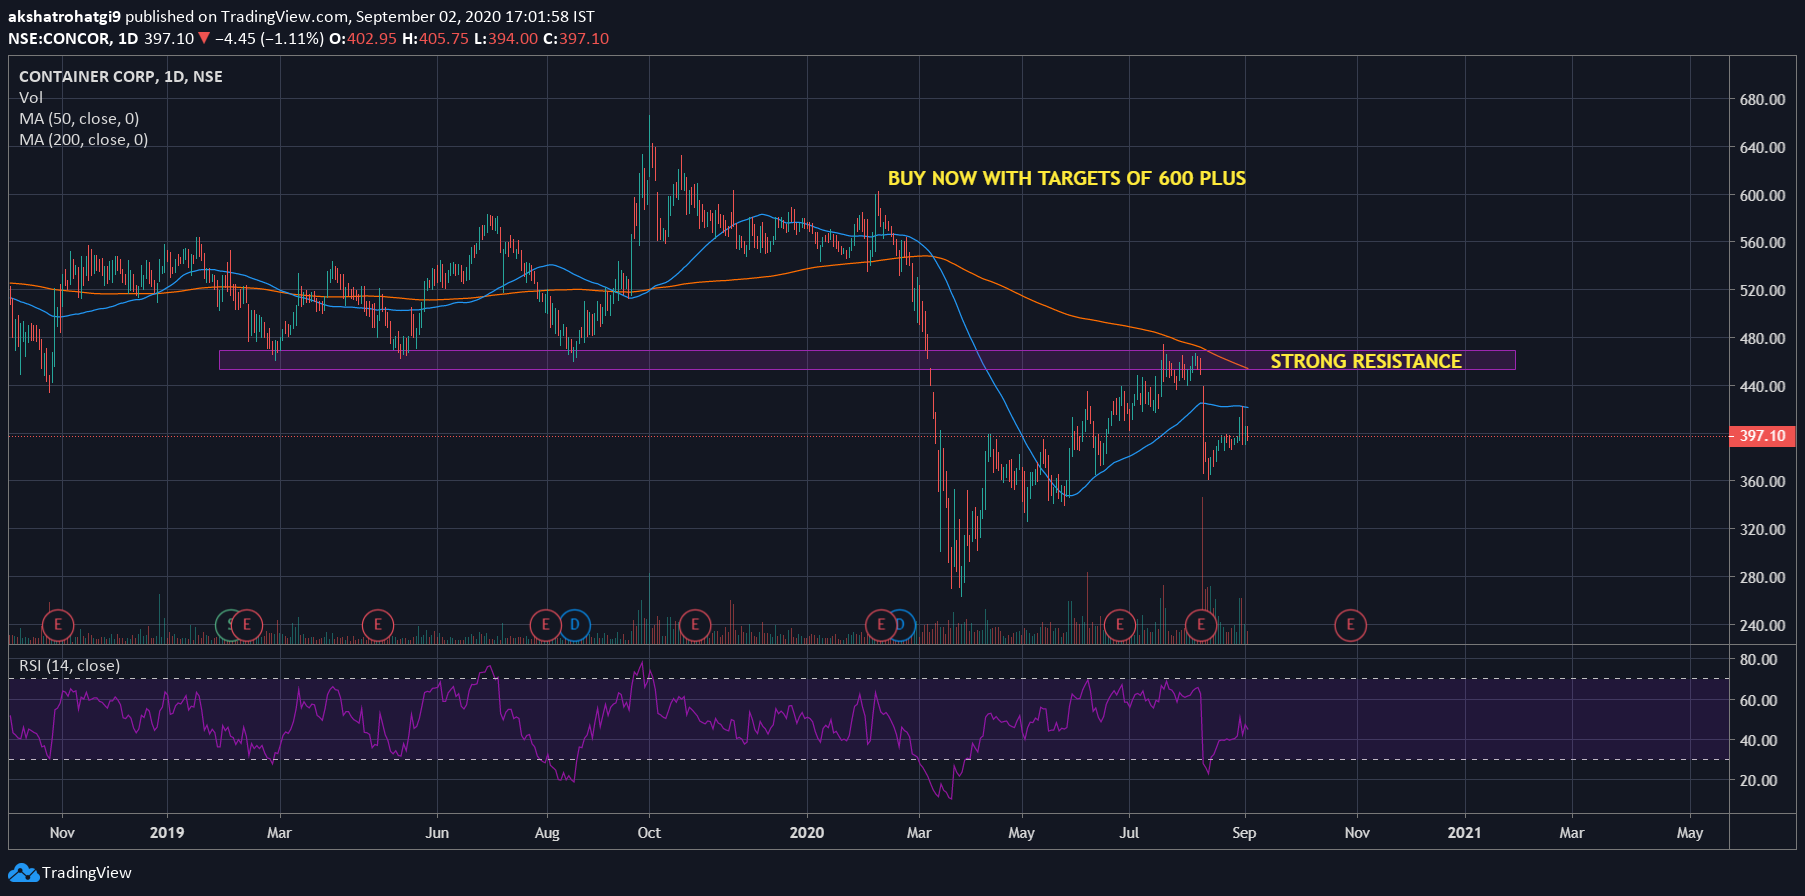1805x896 pixels.
Task: Click the purple strong resistance zone rectangle
Action: [867, 360]
